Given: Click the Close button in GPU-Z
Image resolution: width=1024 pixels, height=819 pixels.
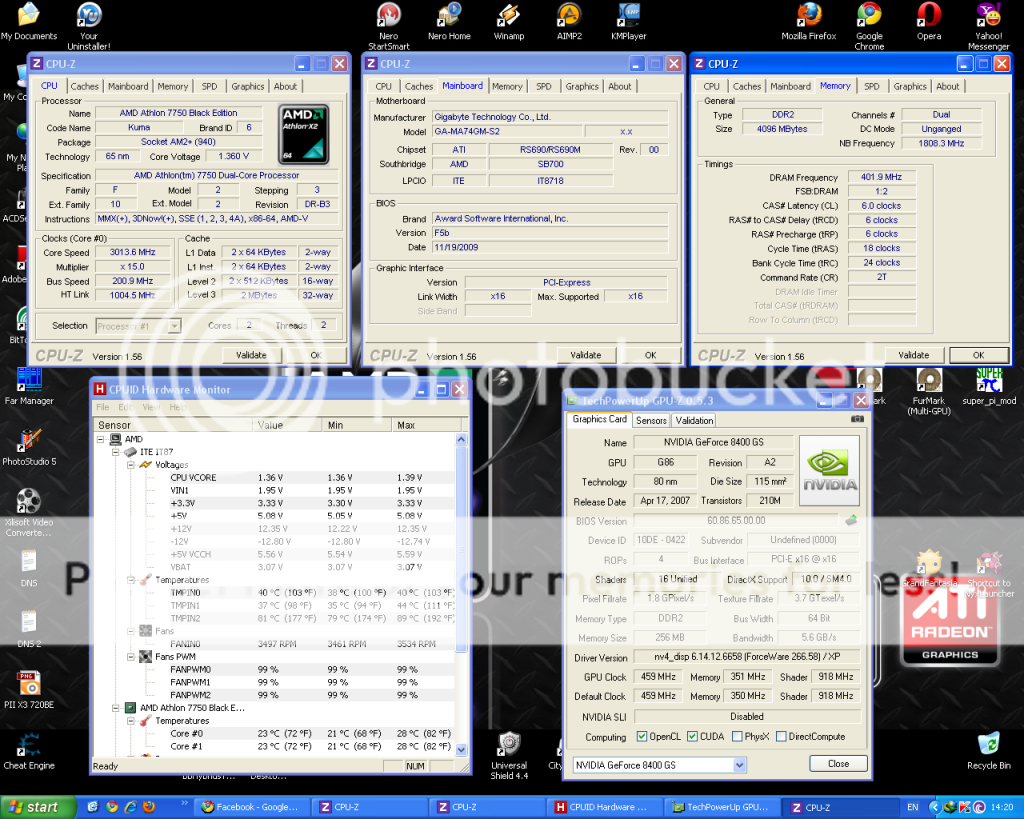Looking at the screenshot, I should (839, 763).
